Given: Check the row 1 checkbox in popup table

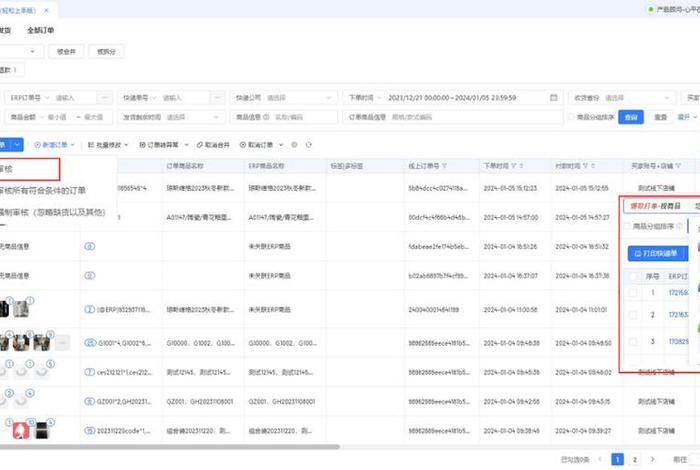Looking at the screenshot, I should pyautogui.click(x=633, y=293).
